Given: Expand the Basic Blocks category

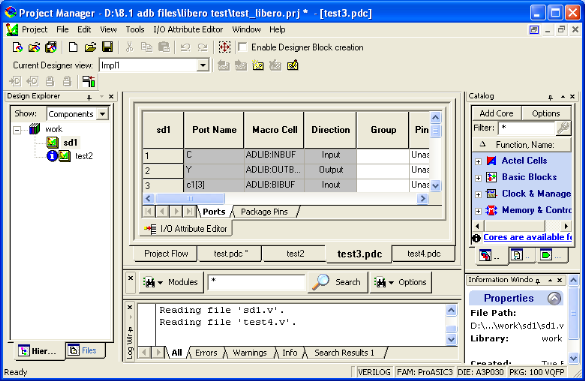Looking at the screenshot, I should [x=478, y=178].
